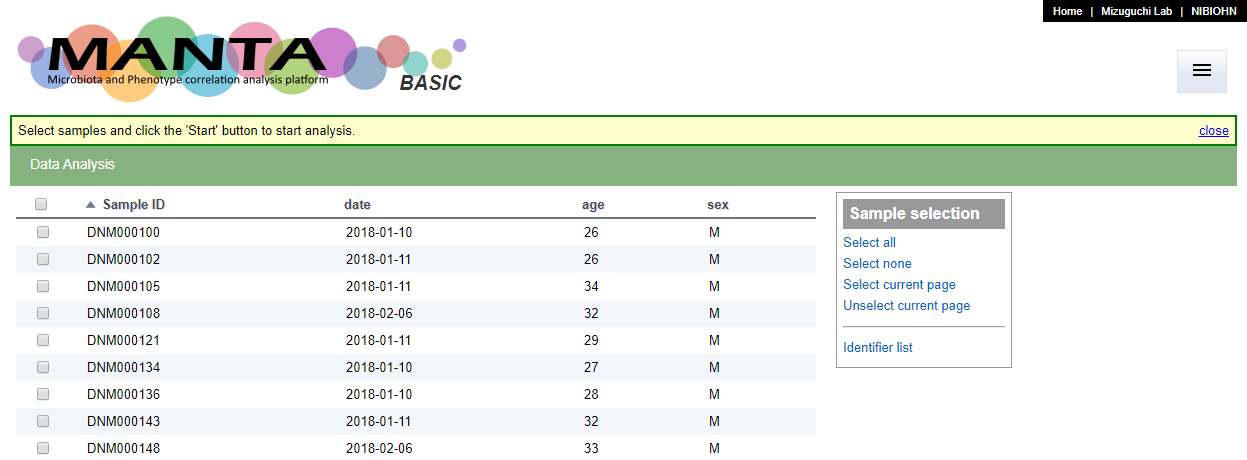Click sample ID DNM000100

click(x=123, y=232)
